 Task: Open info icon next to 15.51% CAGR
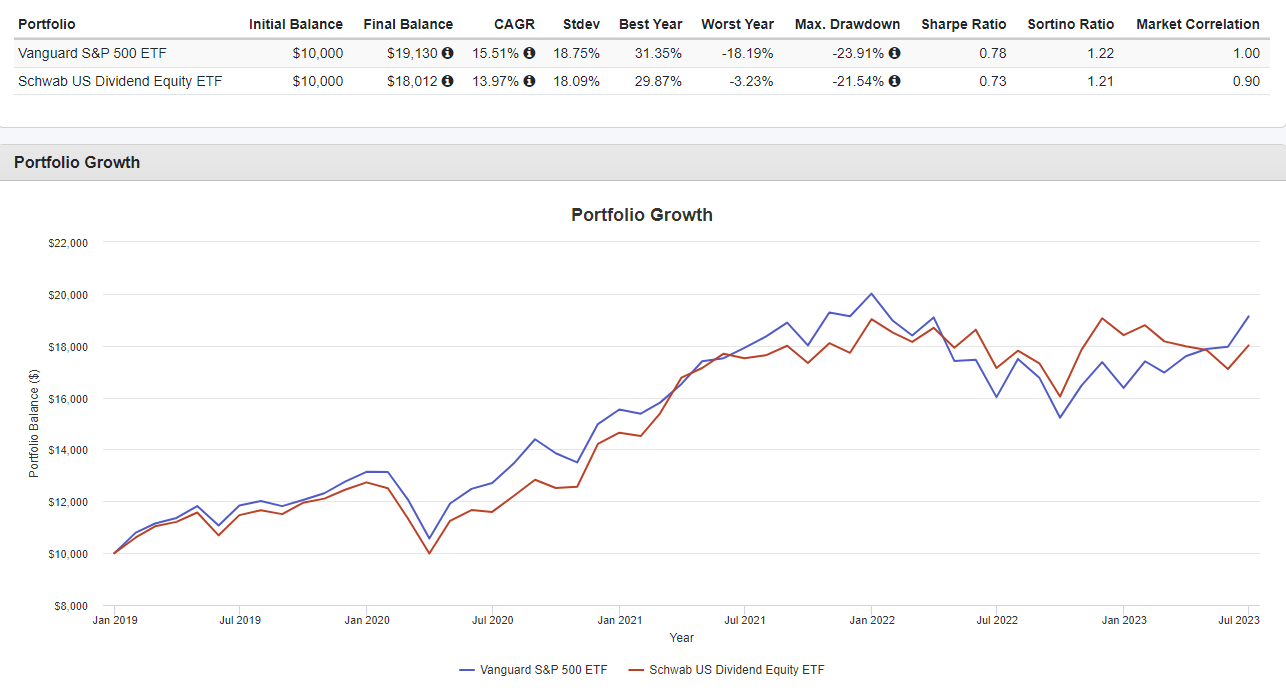pyautogui.click(x=529, y=53)
